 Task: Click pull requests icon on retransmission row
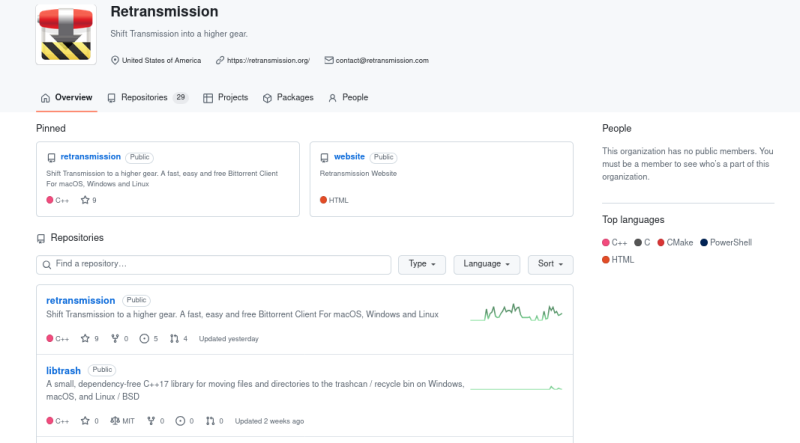(174, 338)
